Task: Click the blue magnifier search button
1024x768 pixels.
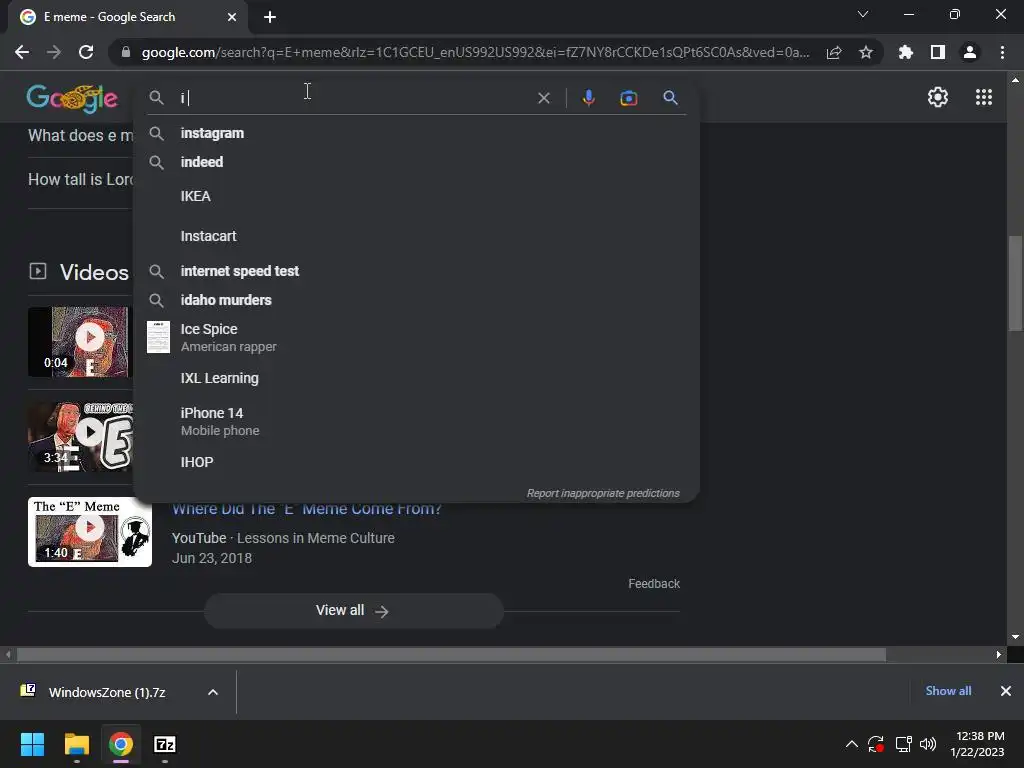Action: point(670,98)
